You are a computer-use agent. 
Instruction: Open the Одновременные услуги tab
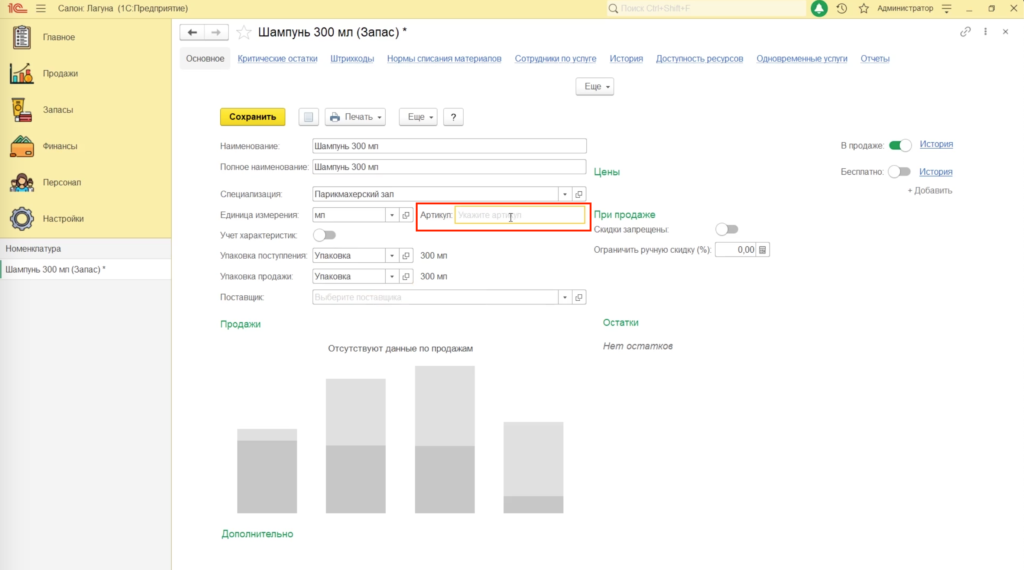point(802,59)
